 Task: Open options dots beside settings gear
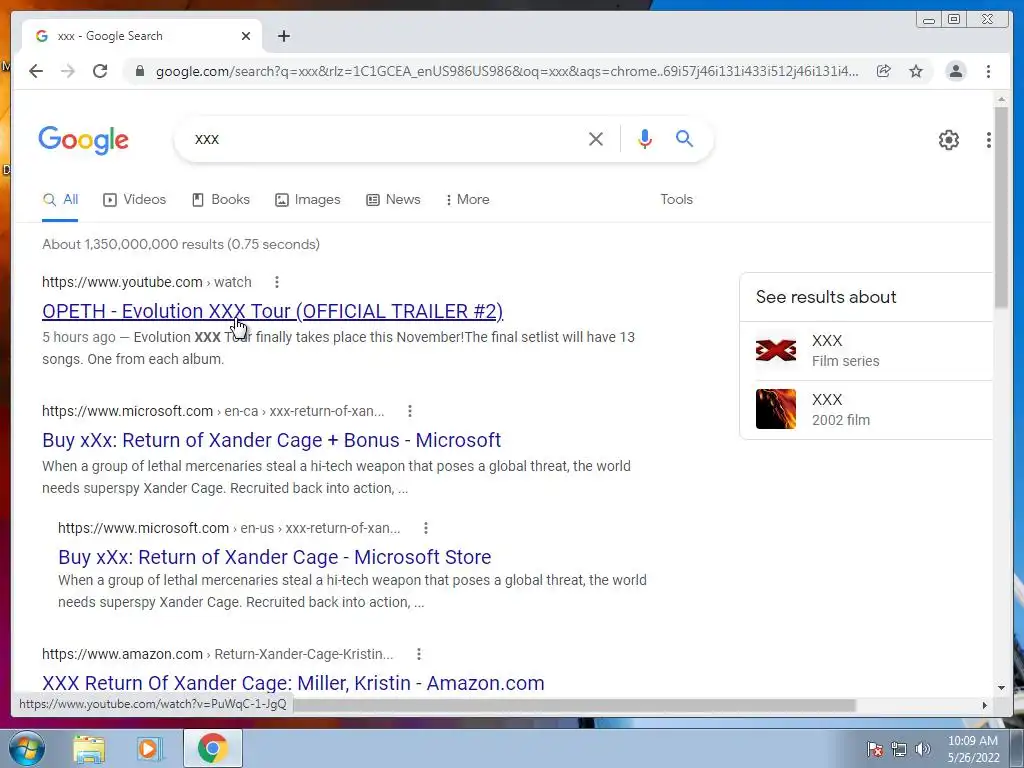[x=989, y=140]
